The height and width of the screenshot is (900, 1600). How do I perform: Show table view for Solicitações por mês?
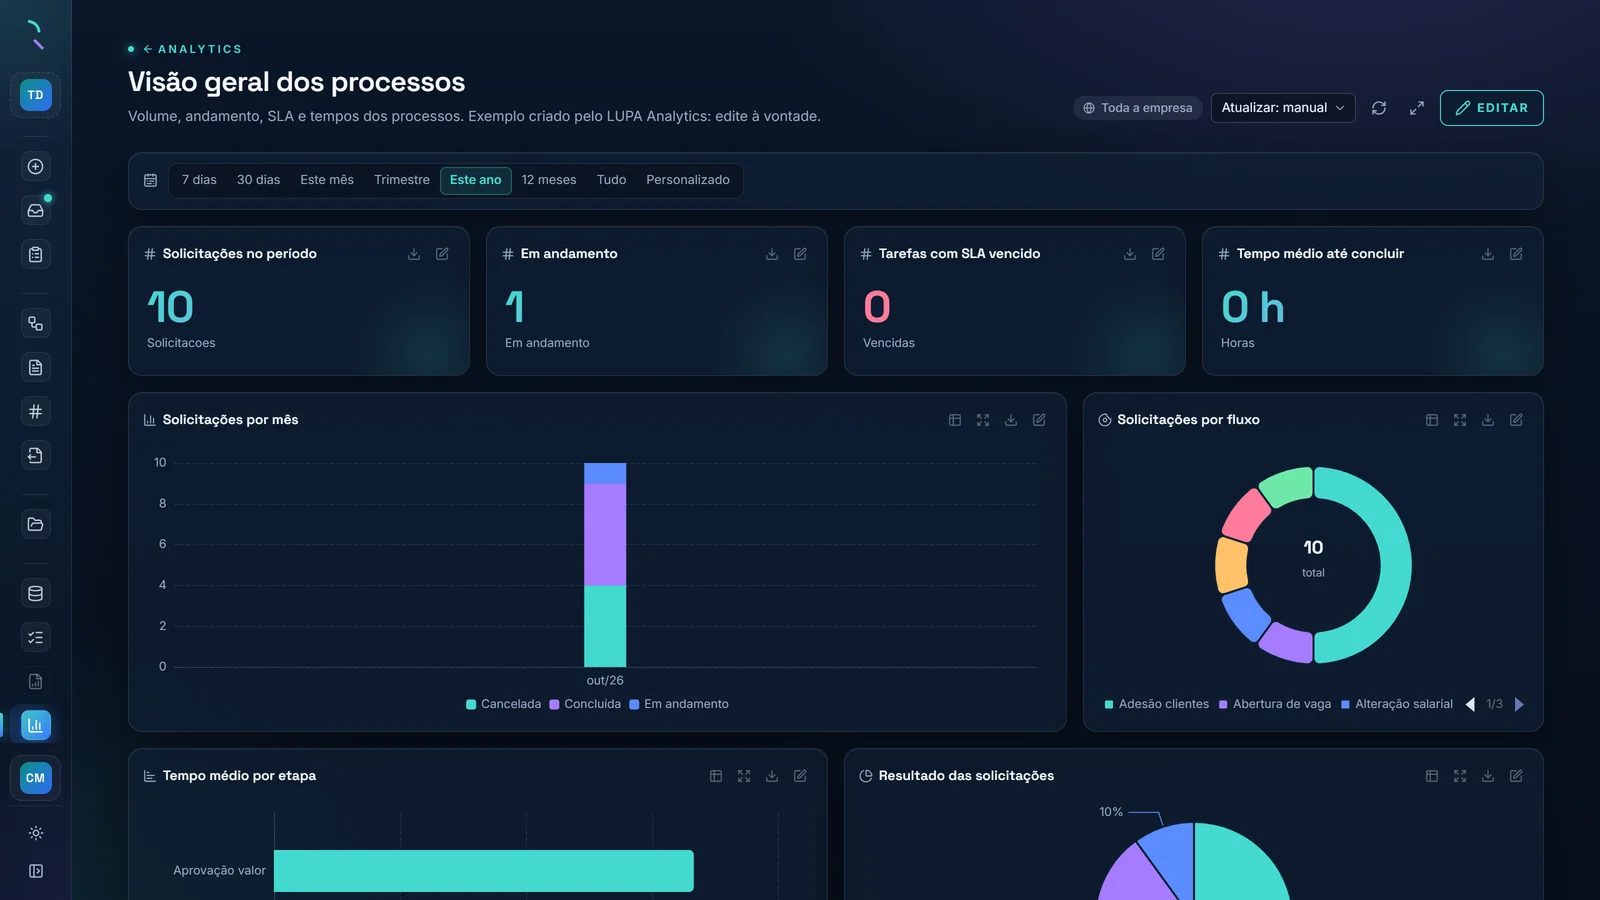(x=955, y=420)
